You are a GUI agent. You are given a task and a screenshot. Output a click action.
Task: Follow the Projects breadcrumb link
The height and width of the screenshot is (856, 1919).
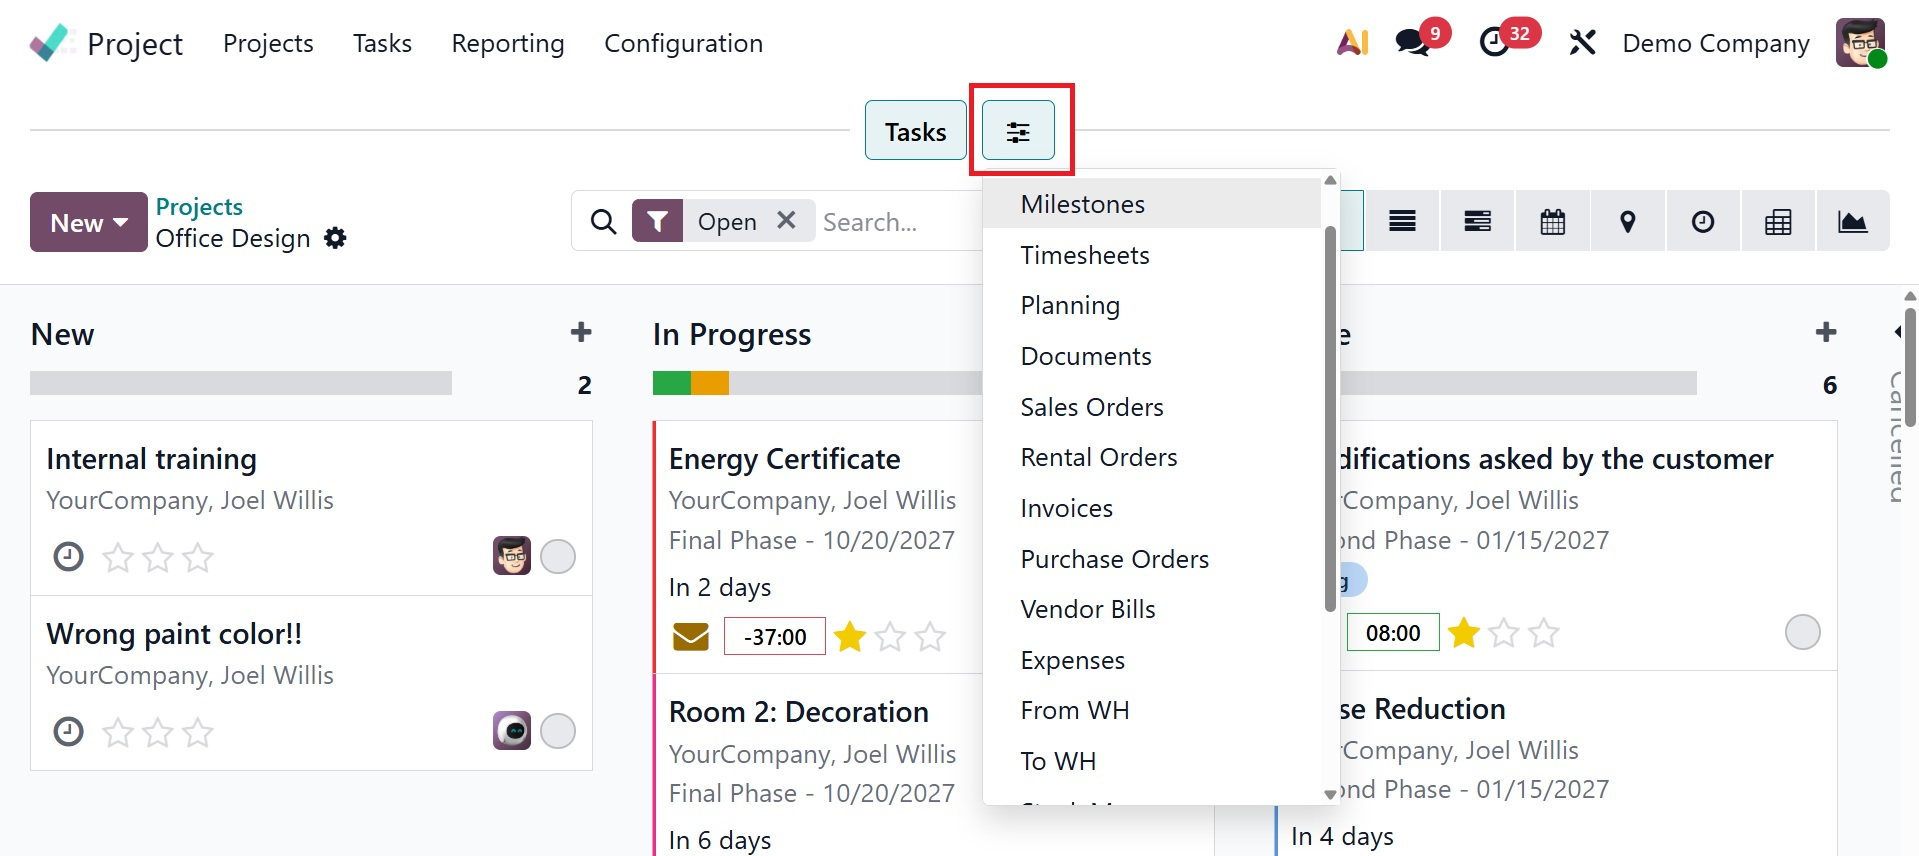(199, 206)
